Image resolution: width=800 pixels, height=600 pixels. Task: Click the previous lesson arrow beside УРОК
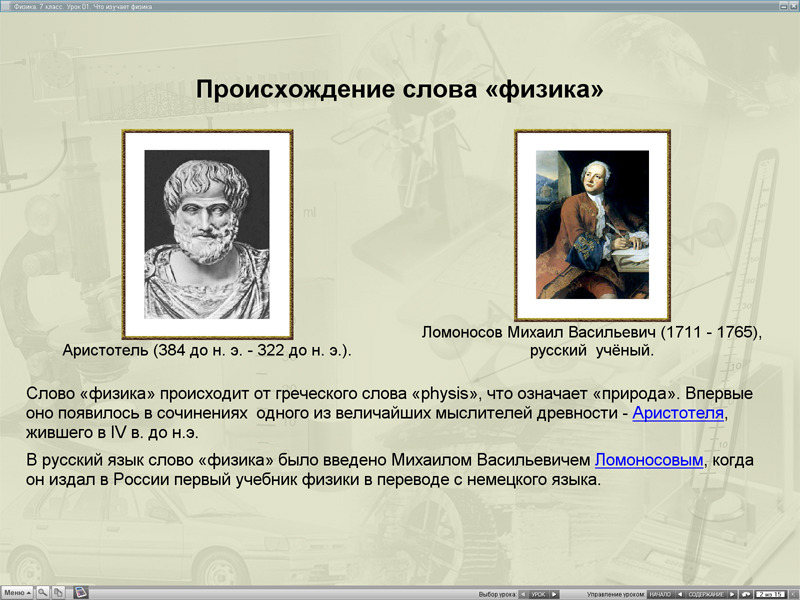pos(522,592)
